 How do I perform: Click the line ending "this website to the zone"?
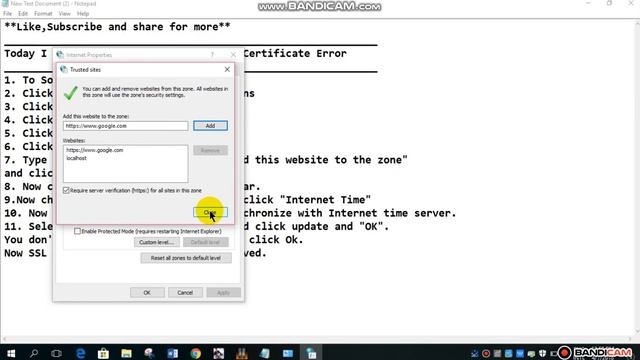326,160
